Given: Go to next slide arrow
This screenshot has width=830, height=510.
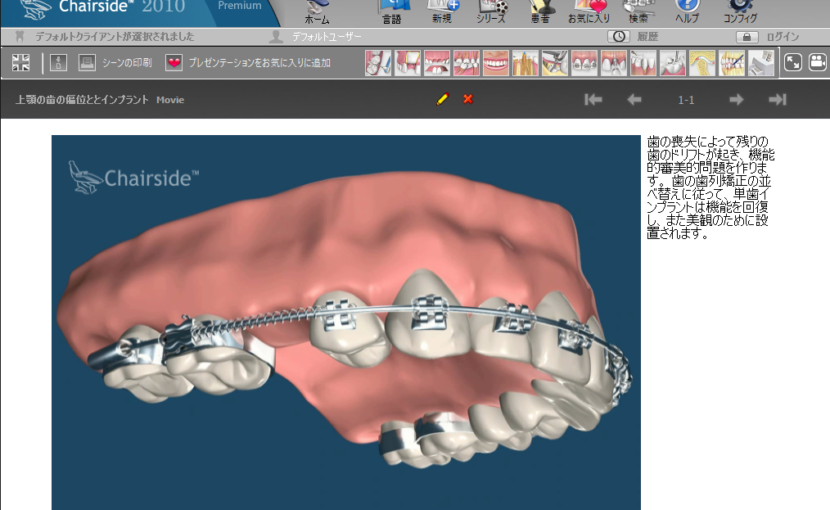Looking at the screenshot, I should click(x=736, y=99).
